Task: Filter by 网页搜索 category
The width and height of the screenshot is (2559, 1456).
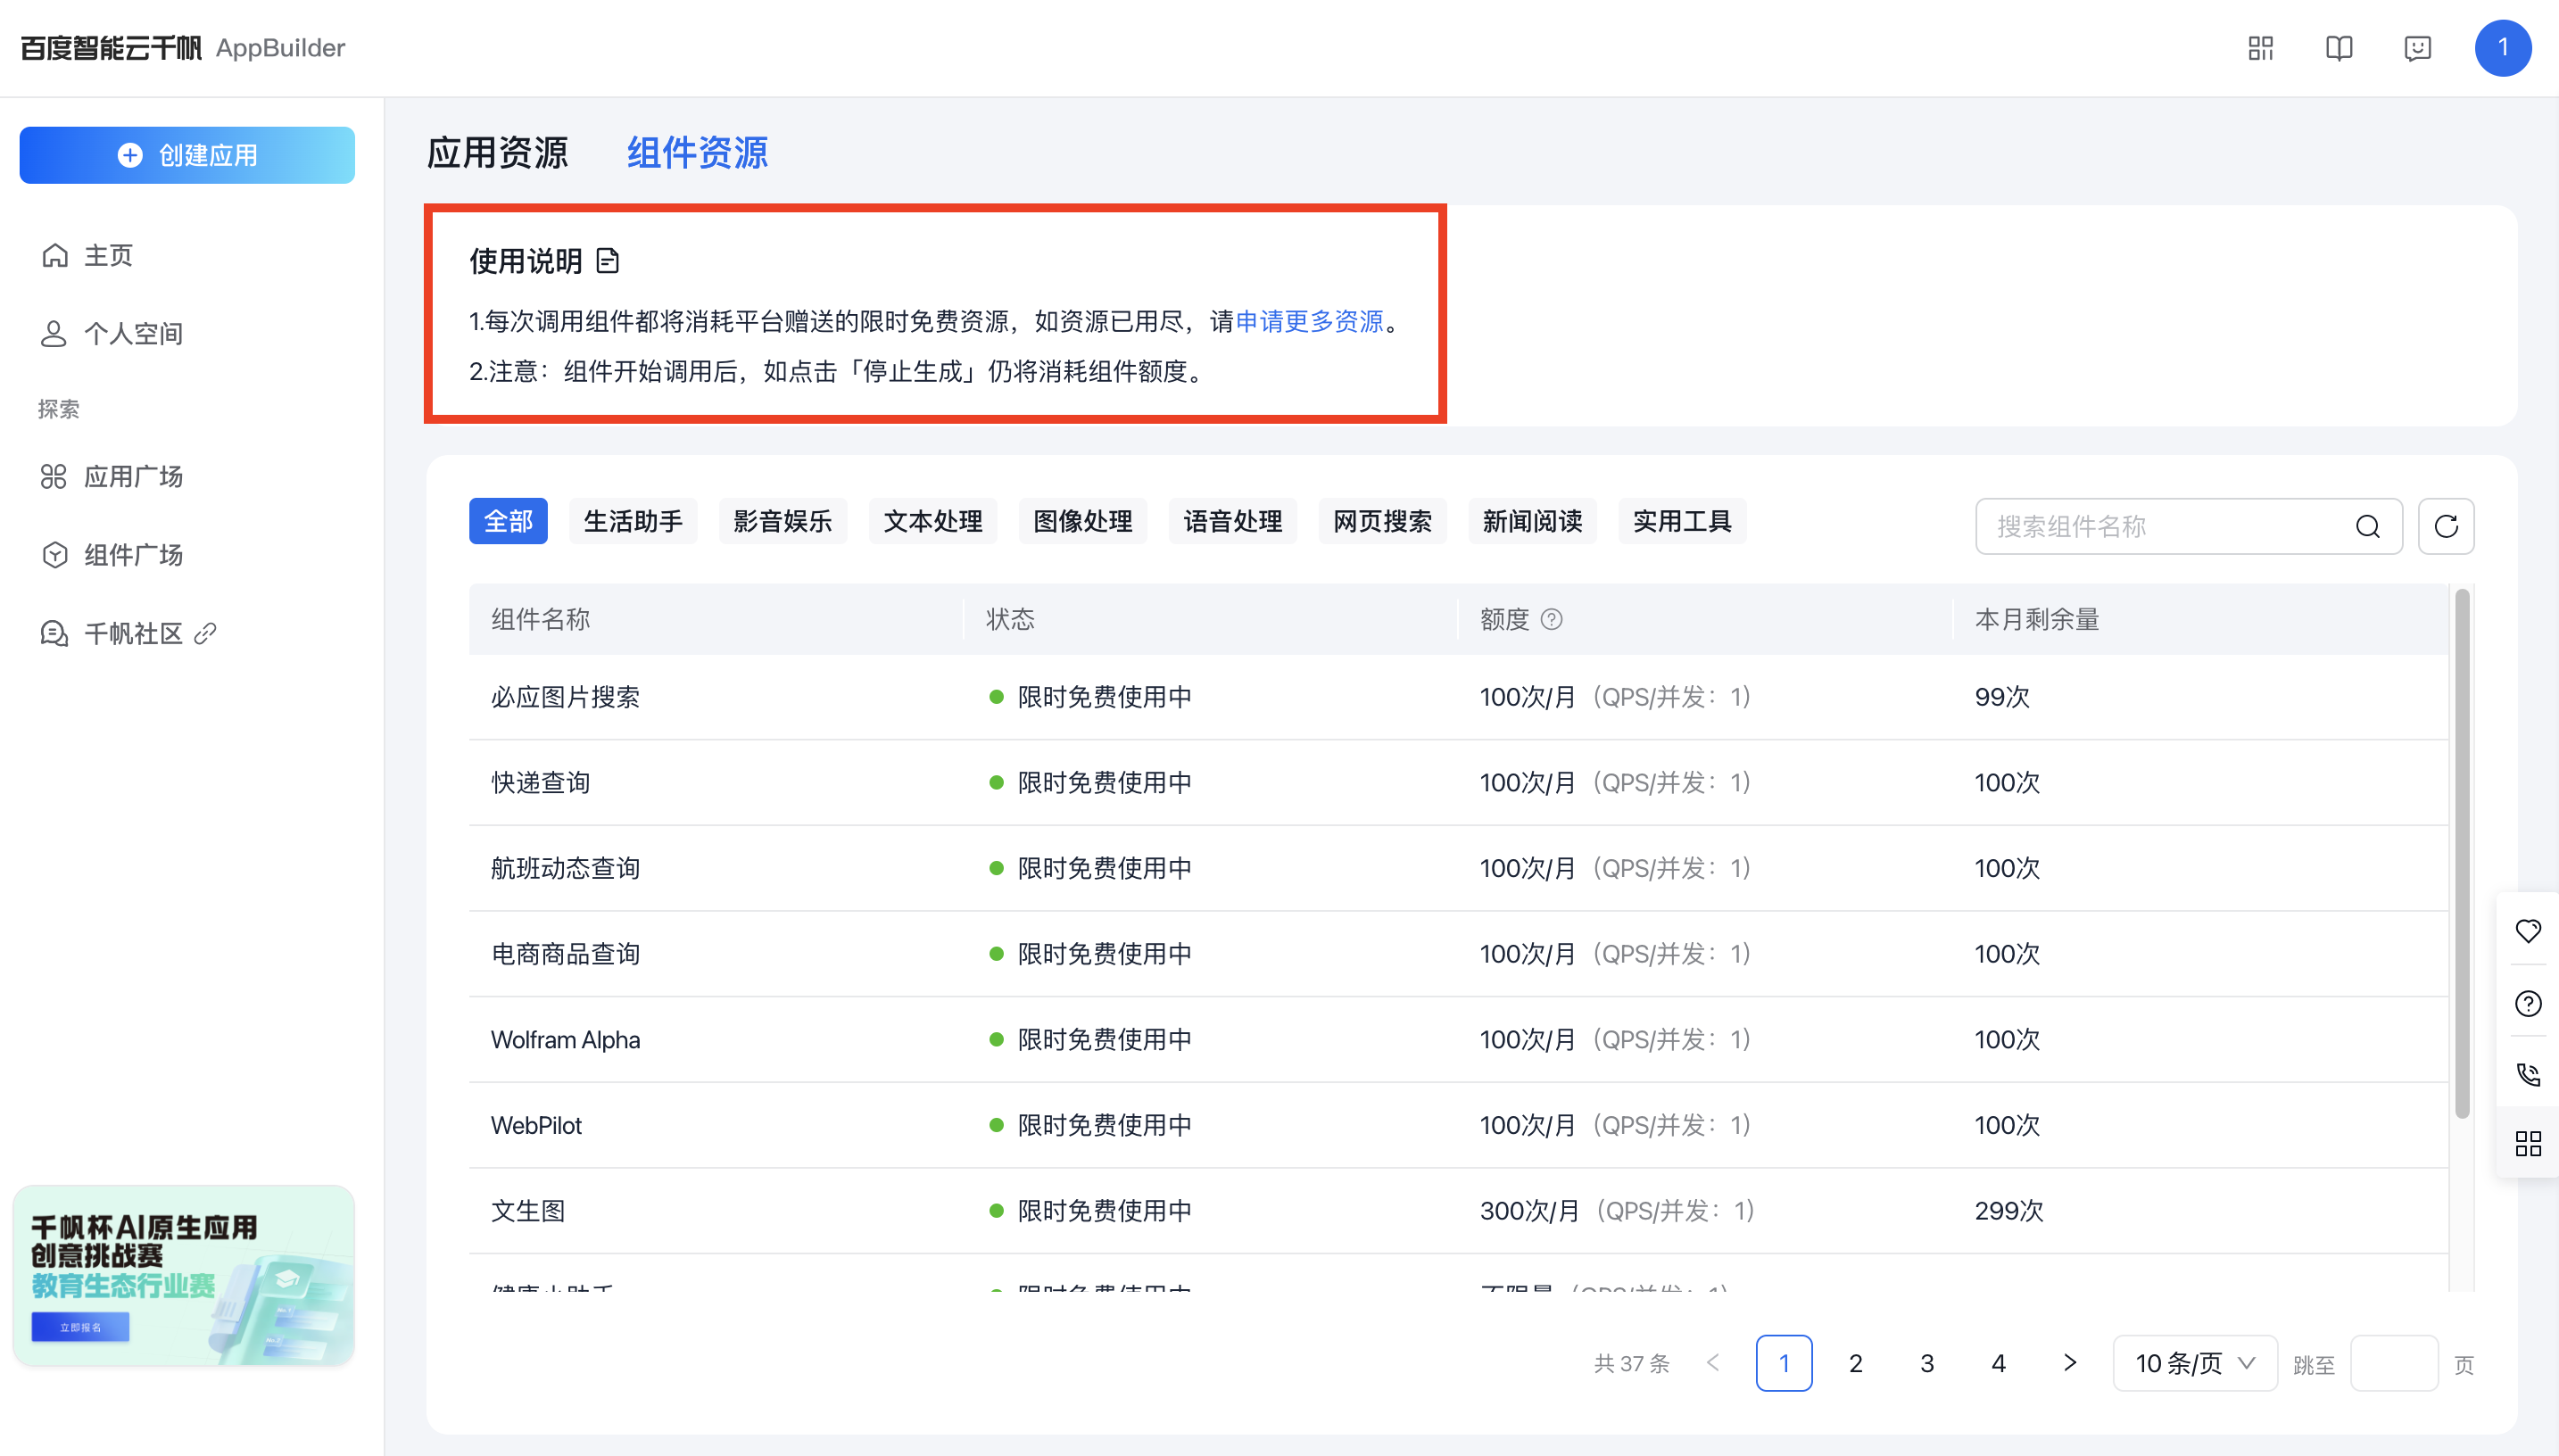Action: (1383, 521)
